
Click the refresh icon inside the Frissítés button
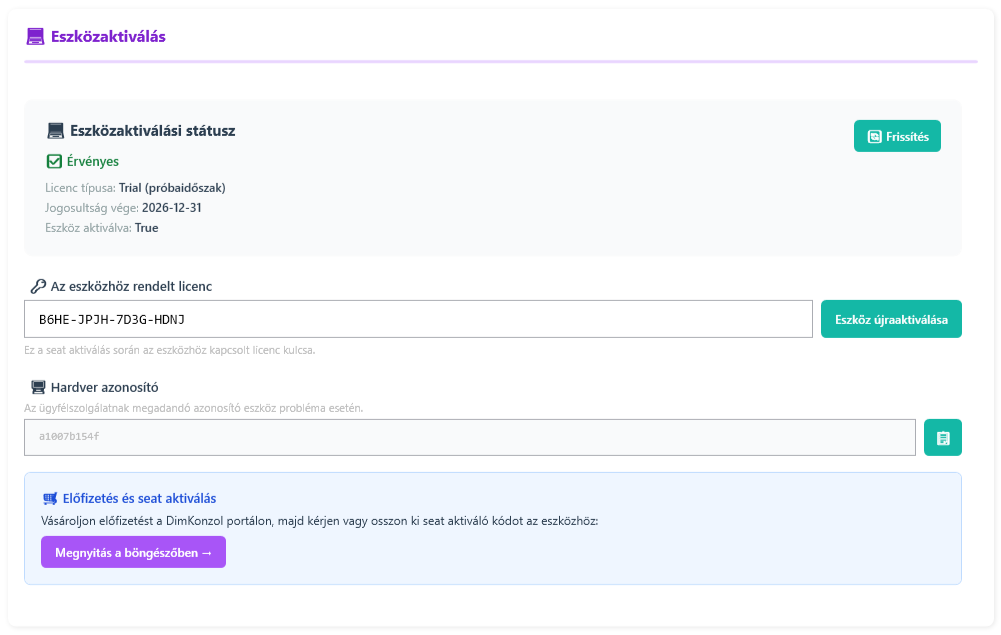point(874,136)
